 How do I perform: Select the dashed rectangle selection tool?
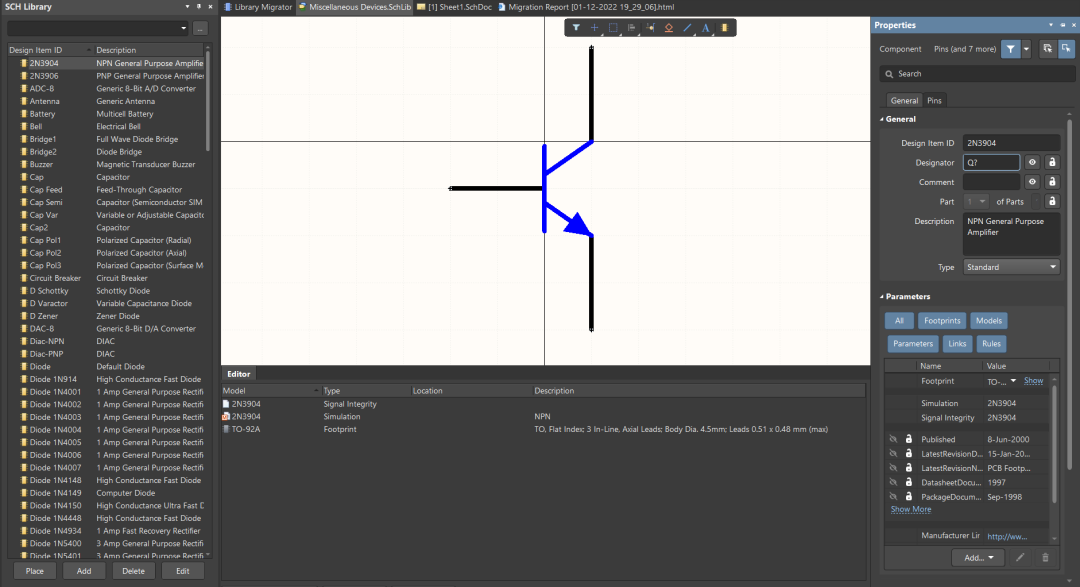point(613,28)
